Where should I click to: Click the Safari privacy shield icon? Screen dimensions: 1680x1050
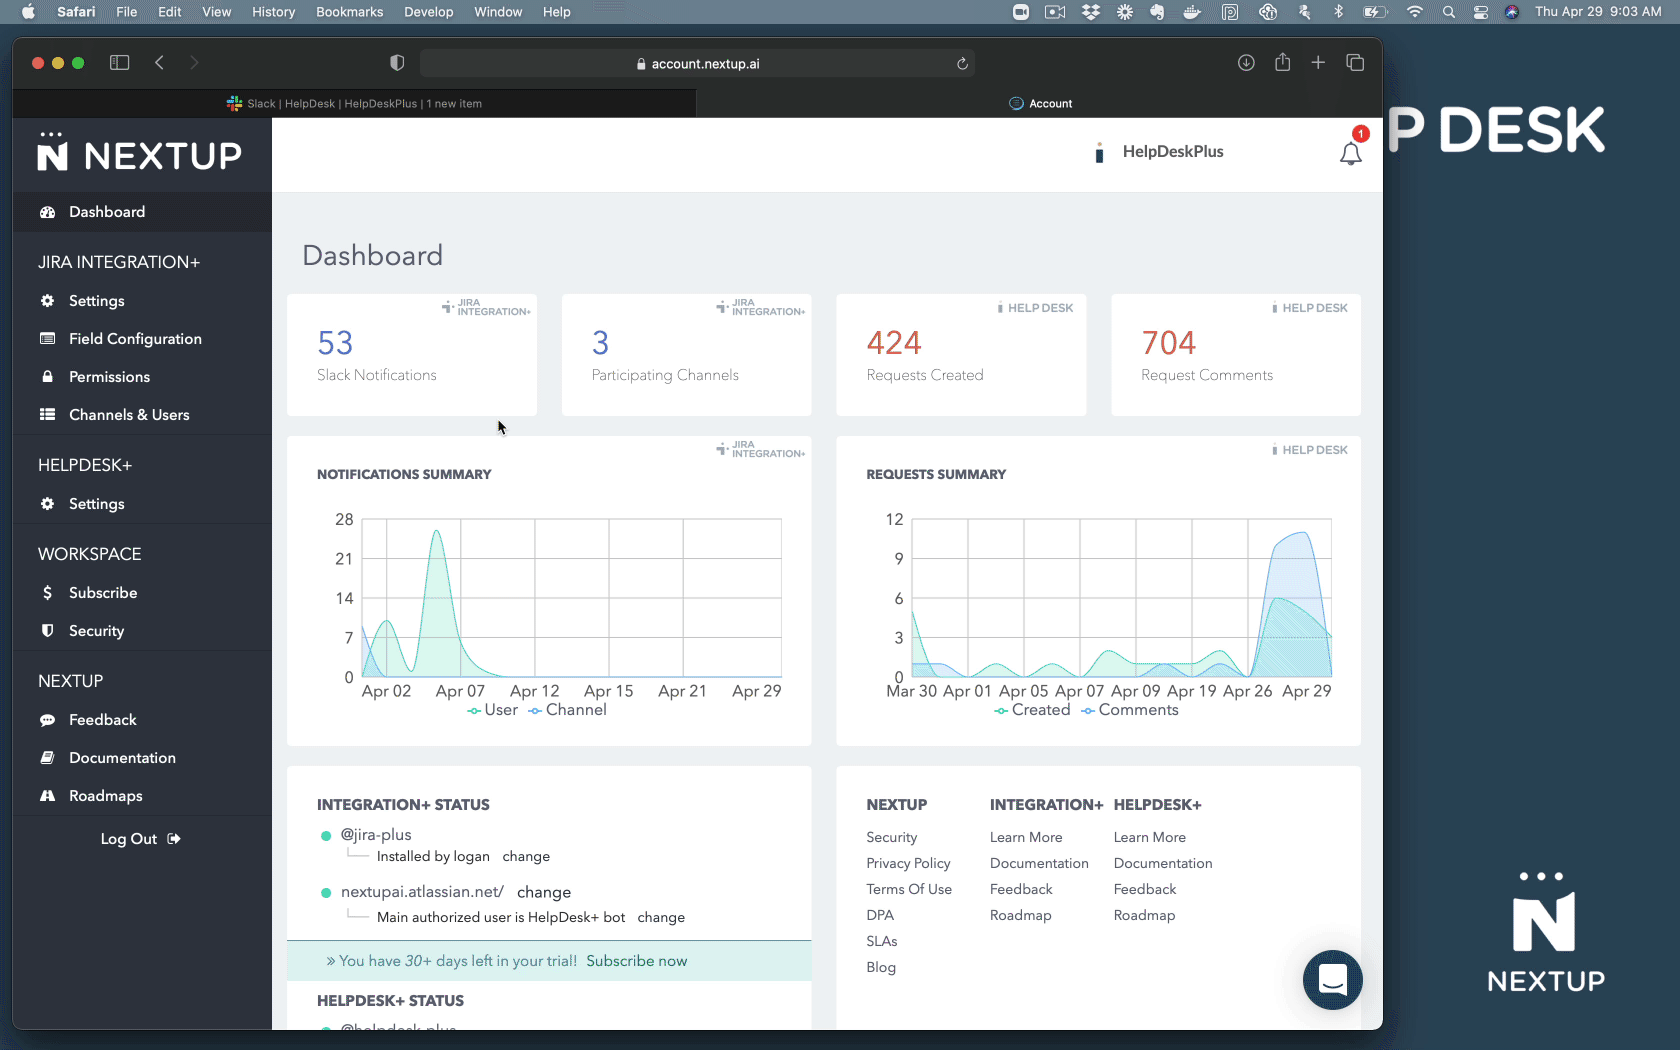click(x=397, y=63)
